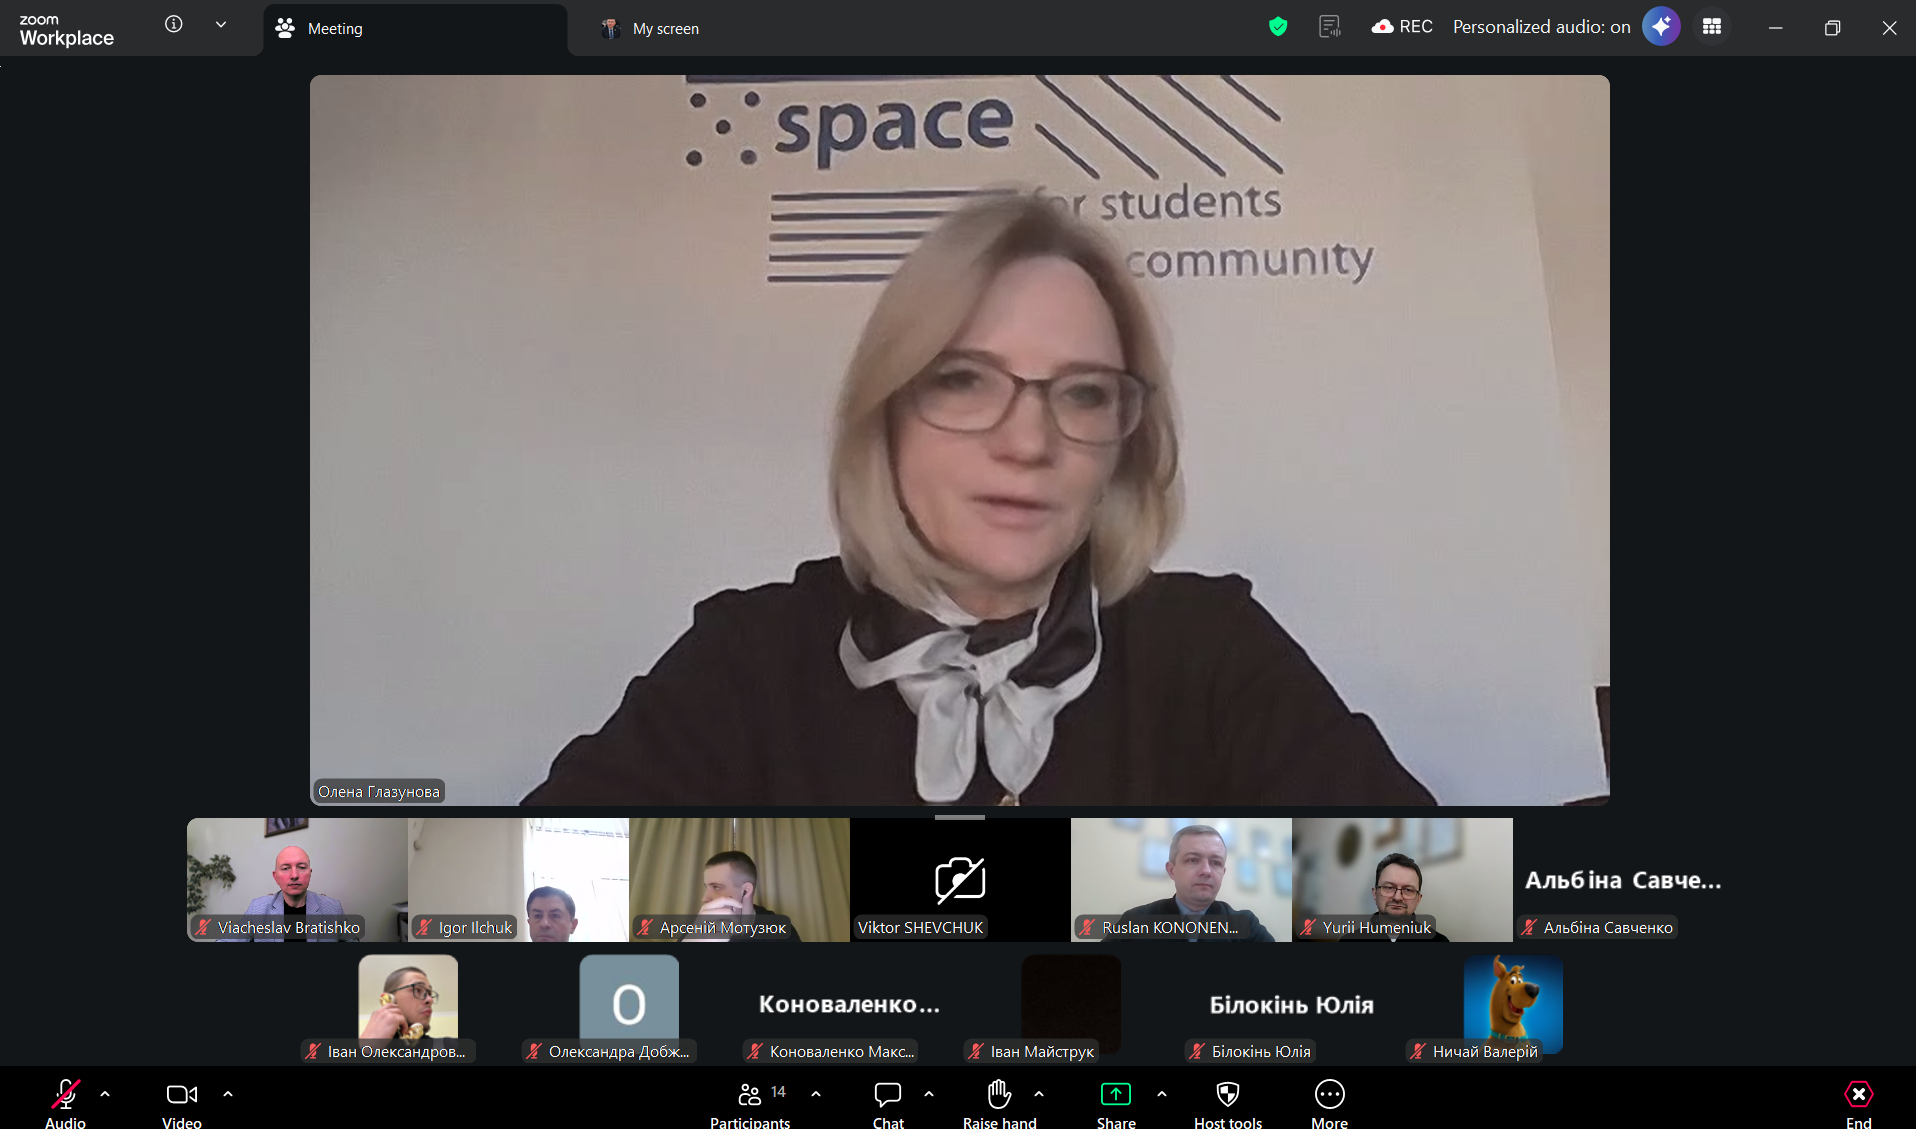Expand the Zoom Workplace dropdown chevron
This screenshot has height=1129, width=1916.
pos(221,24)
